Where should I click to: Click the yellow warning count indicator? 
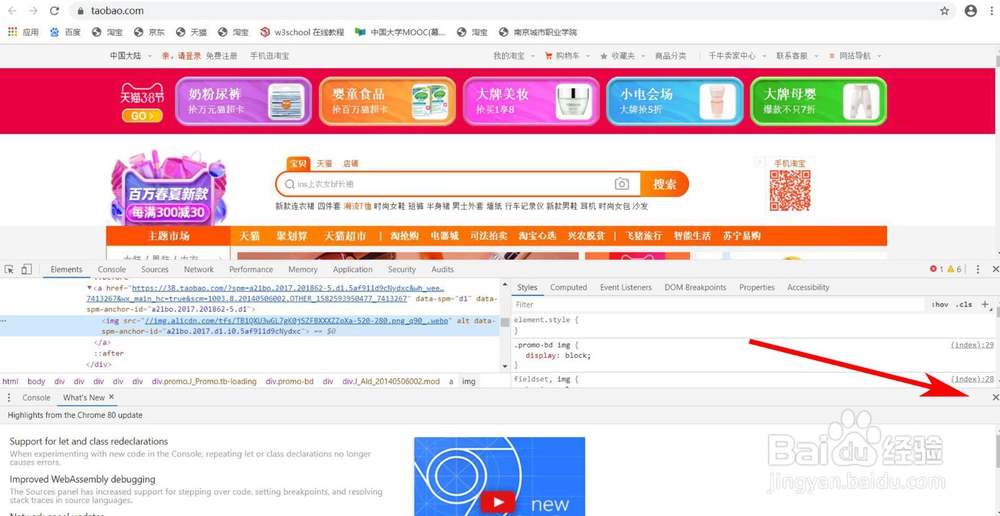(x=954, y=269)
